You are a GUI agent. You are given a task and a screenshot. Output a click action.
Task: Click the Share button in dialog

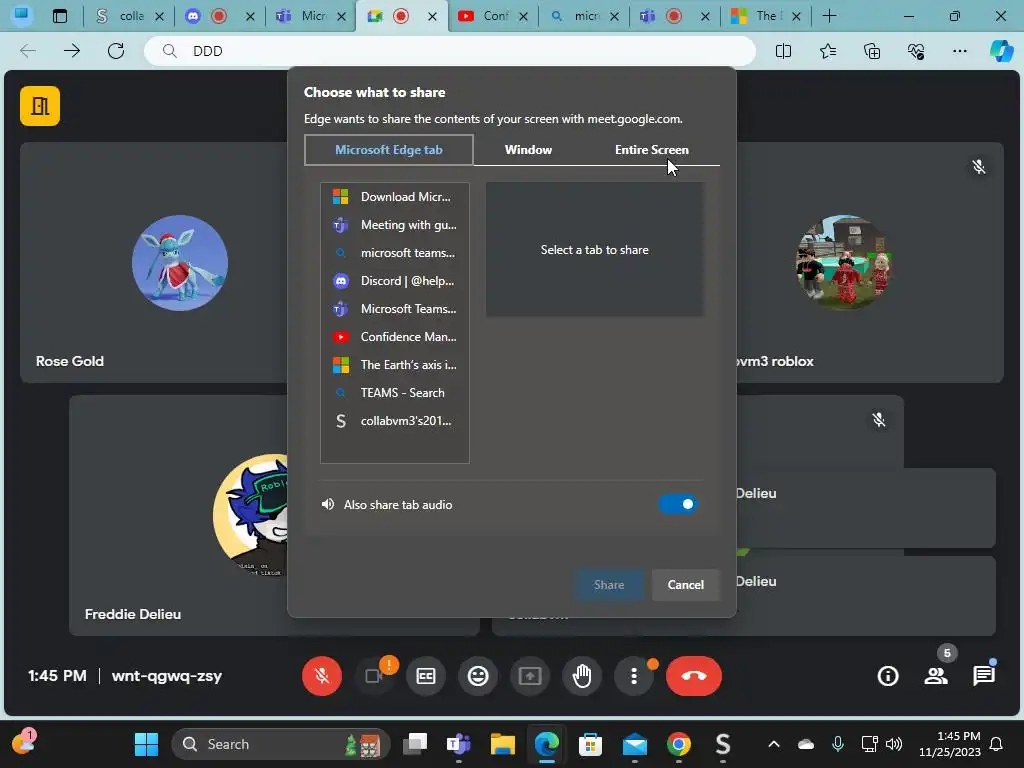coord(609,584)
